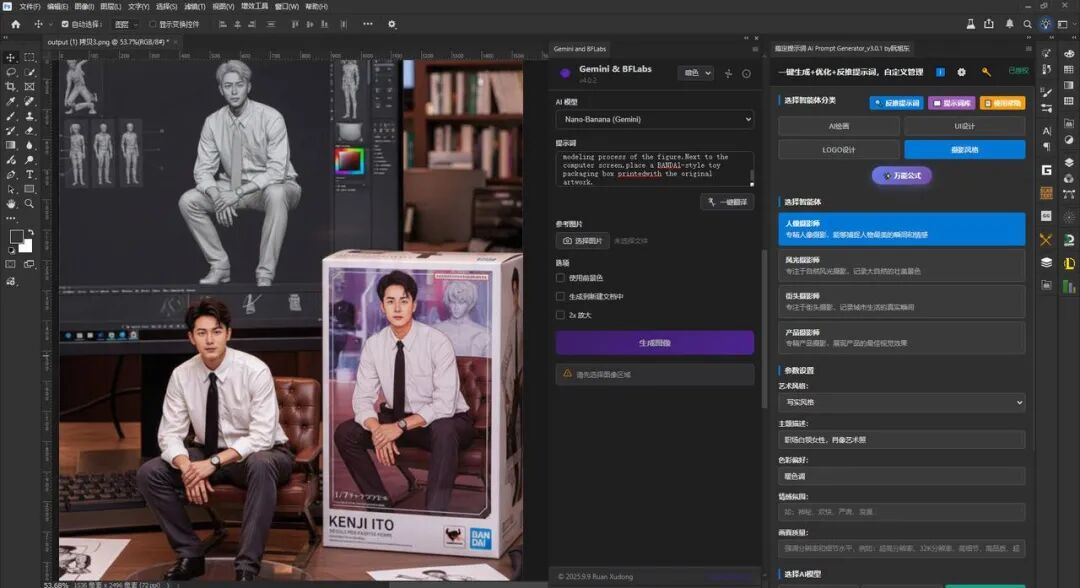Select the Eraser tool
Screen dimensions: 1080x588
point(30,131)
